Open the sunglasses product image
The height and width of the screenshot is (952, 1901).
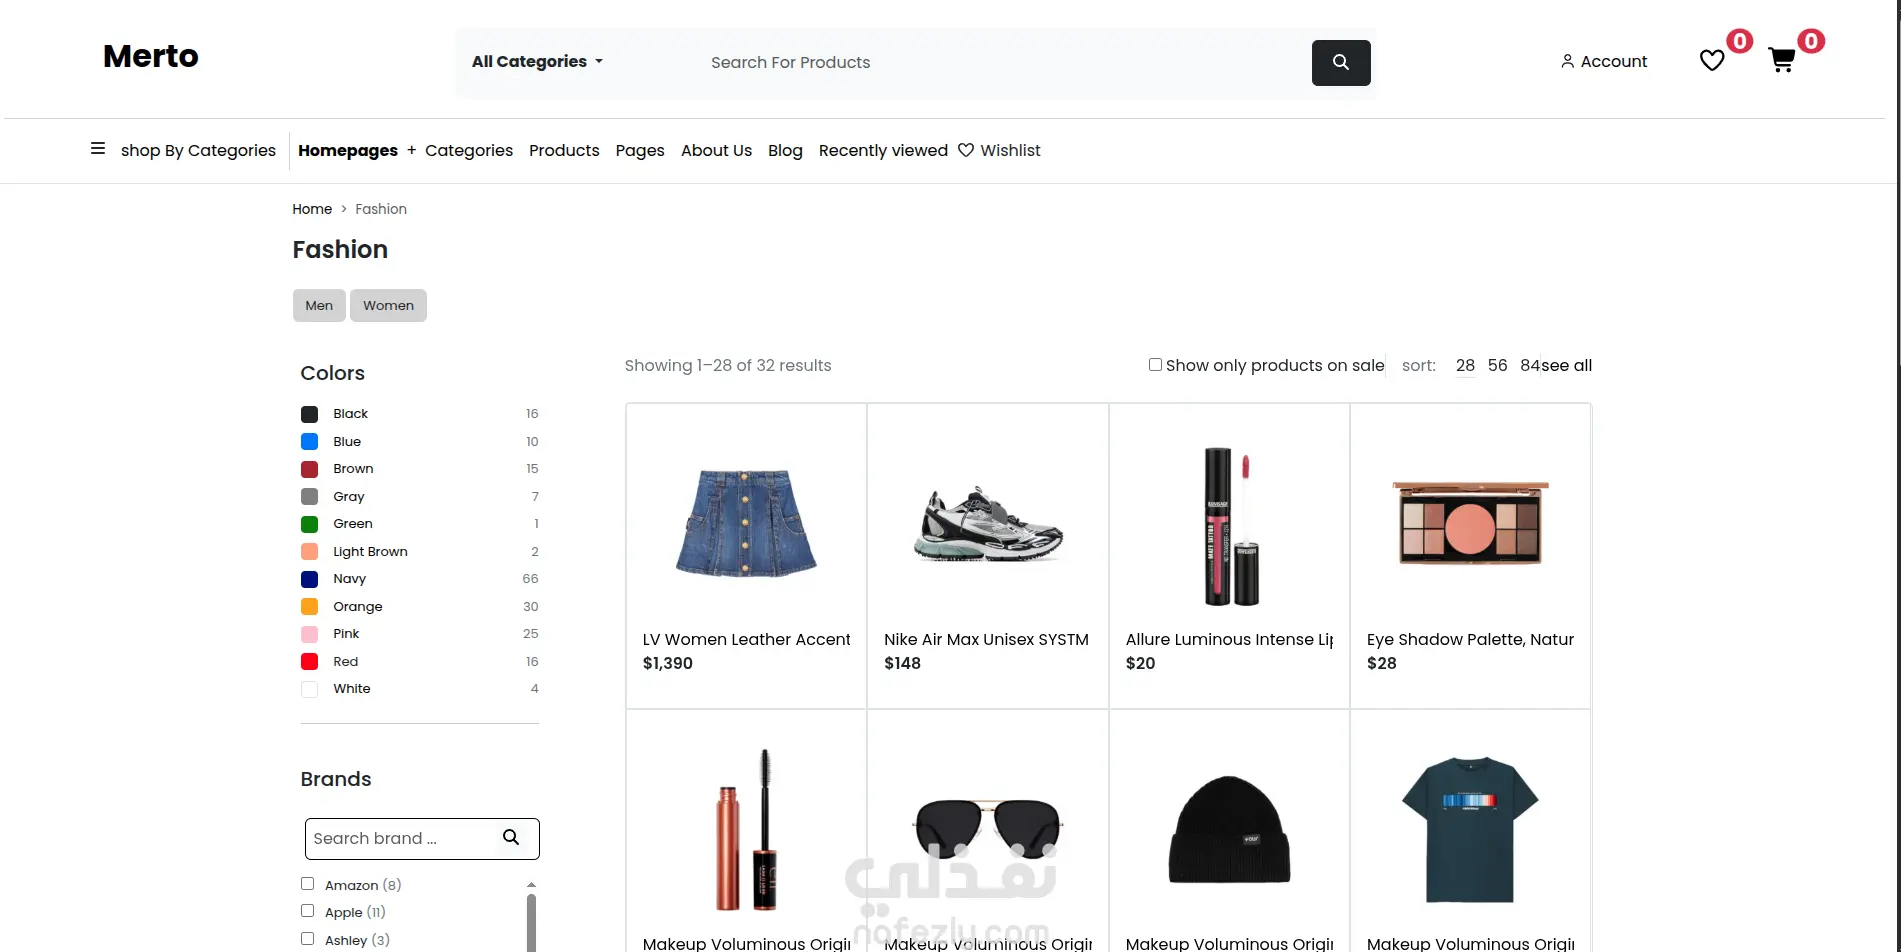pyautogui.click(x=987, y=829)
